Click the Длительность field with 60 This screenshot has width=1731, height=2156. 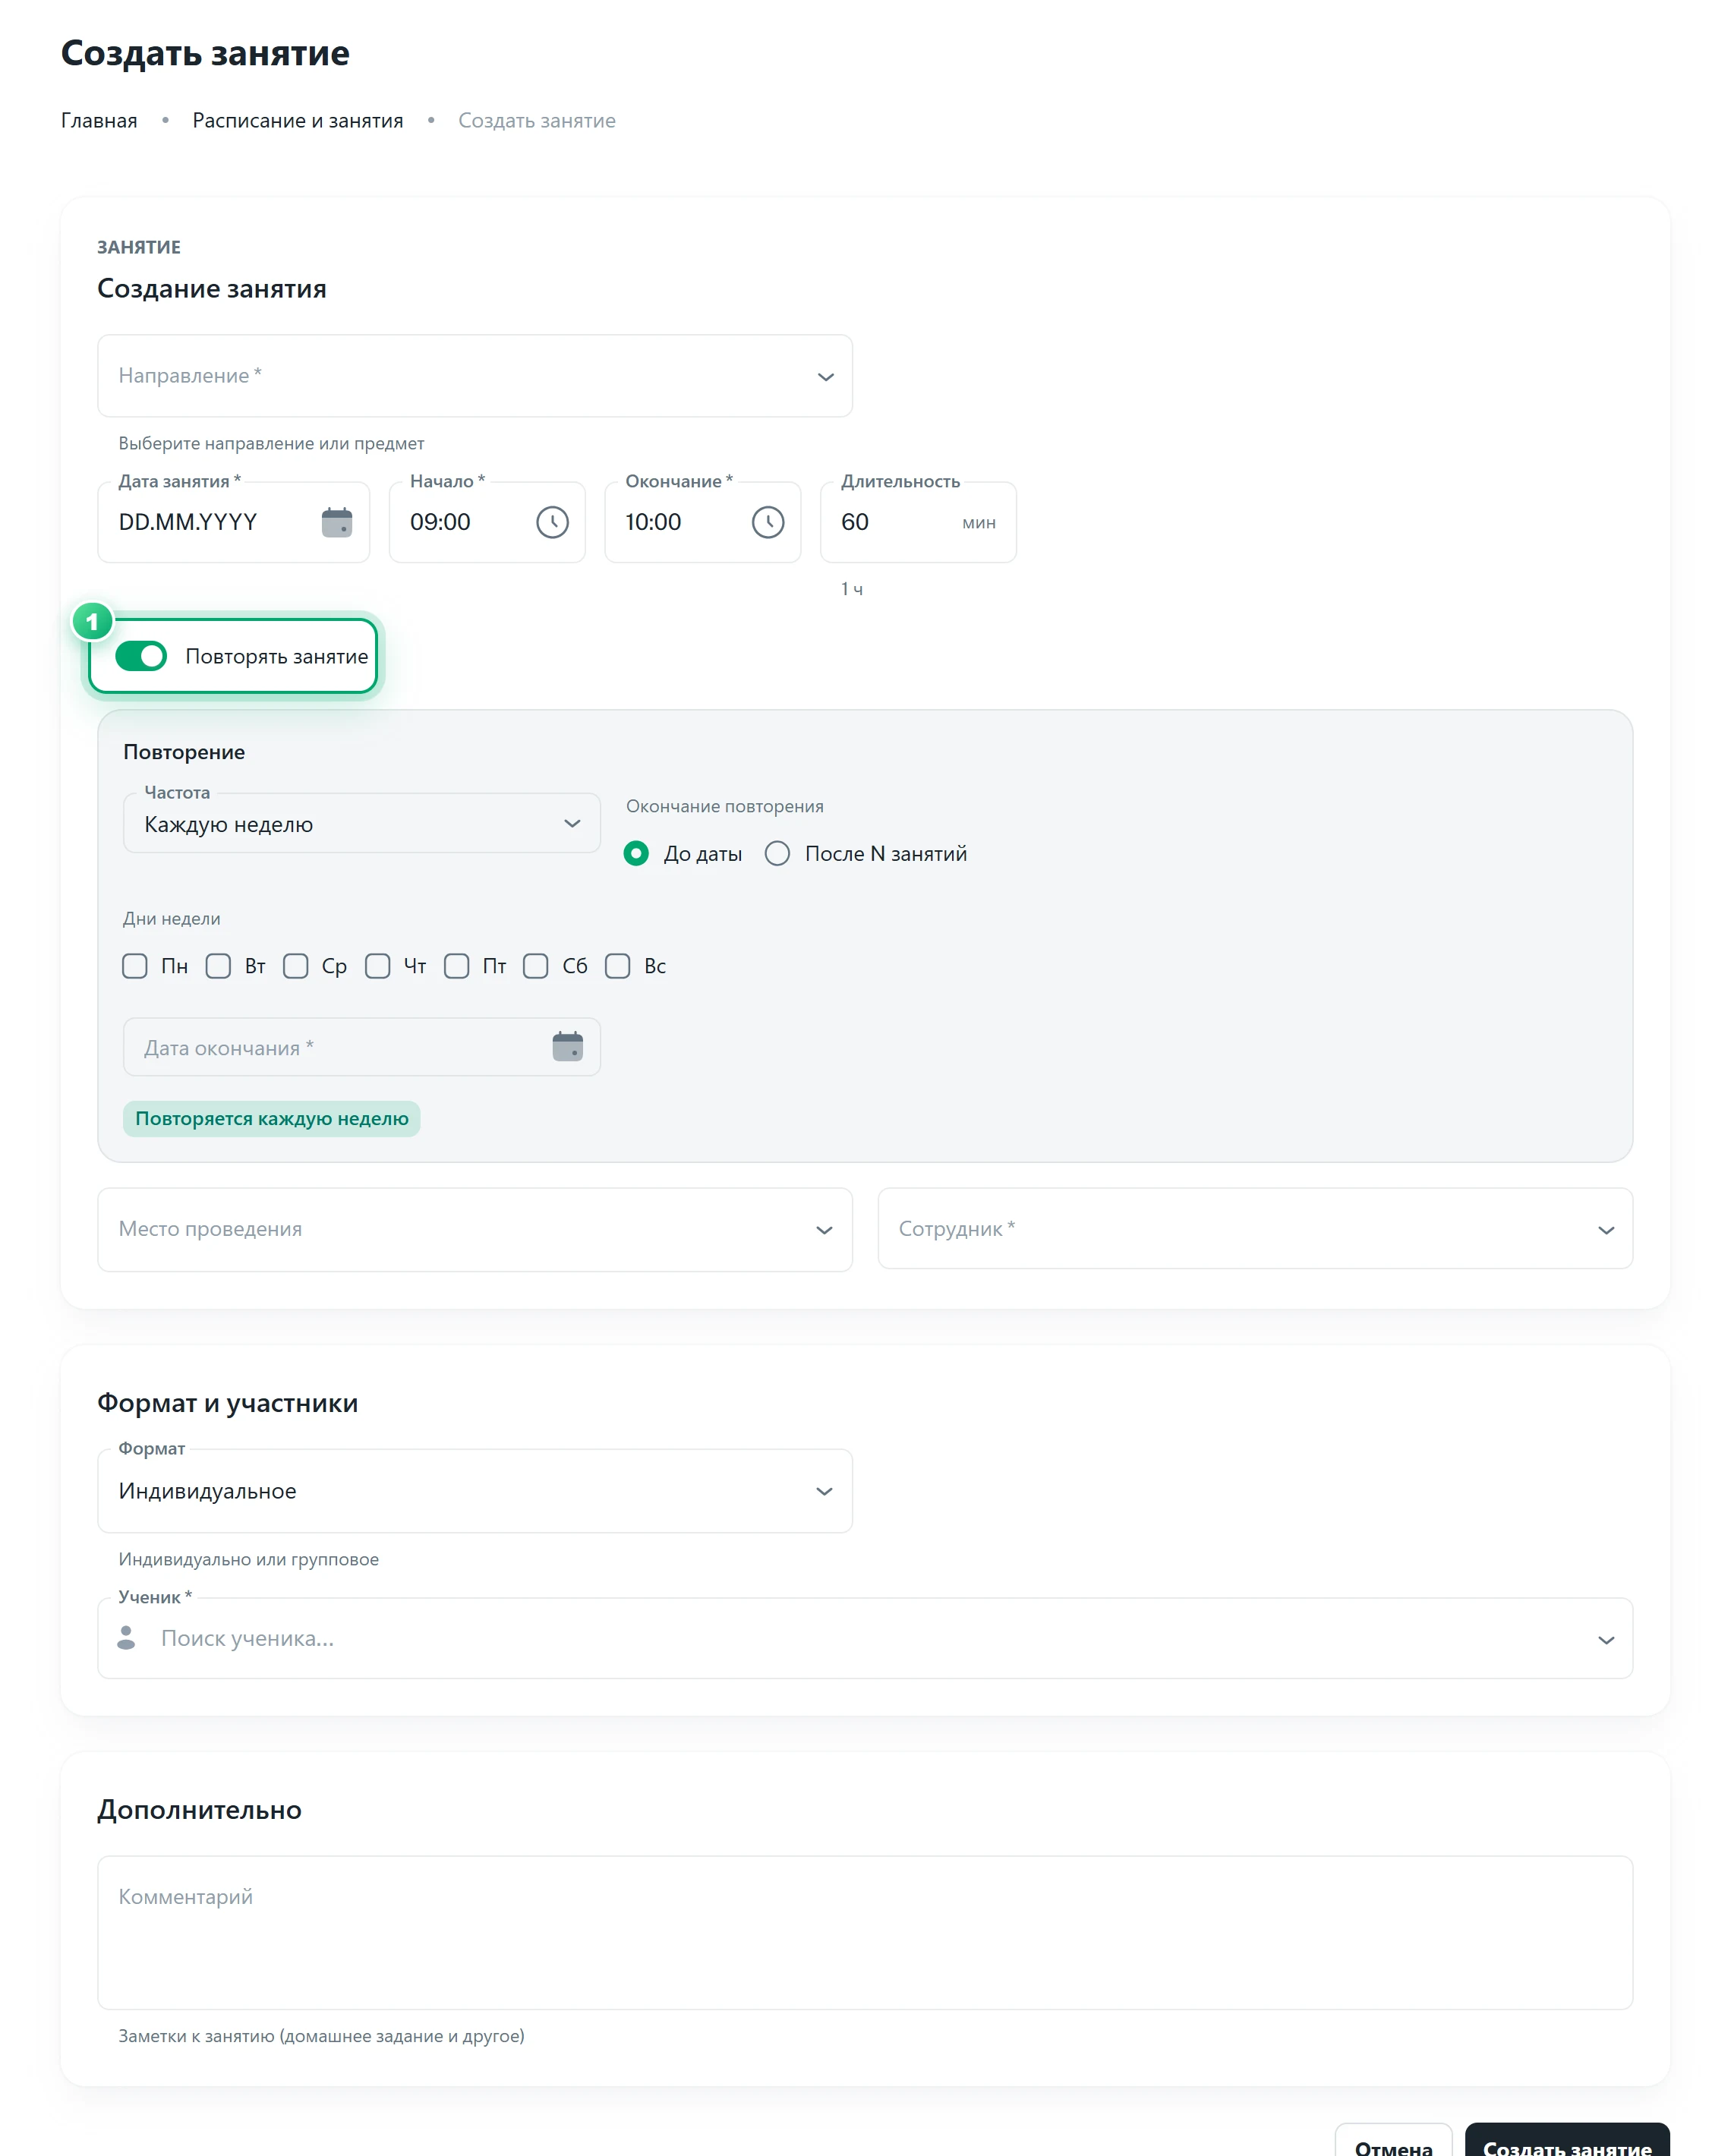click(918, 522)
